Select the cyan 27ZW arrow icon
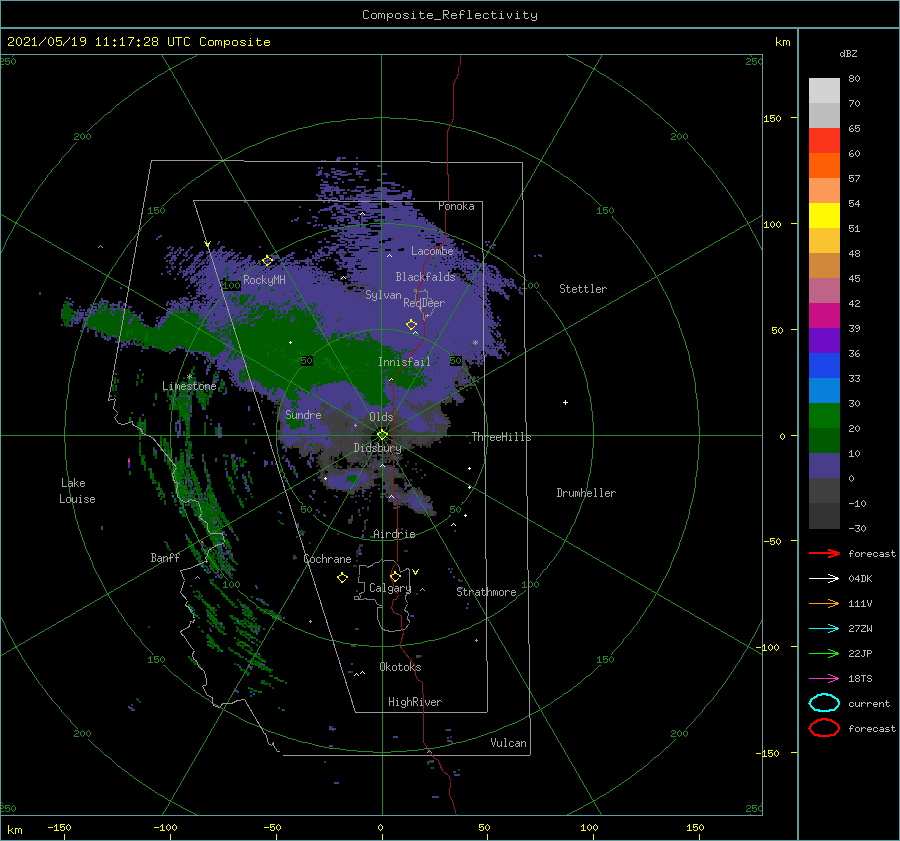 [824, 629]
